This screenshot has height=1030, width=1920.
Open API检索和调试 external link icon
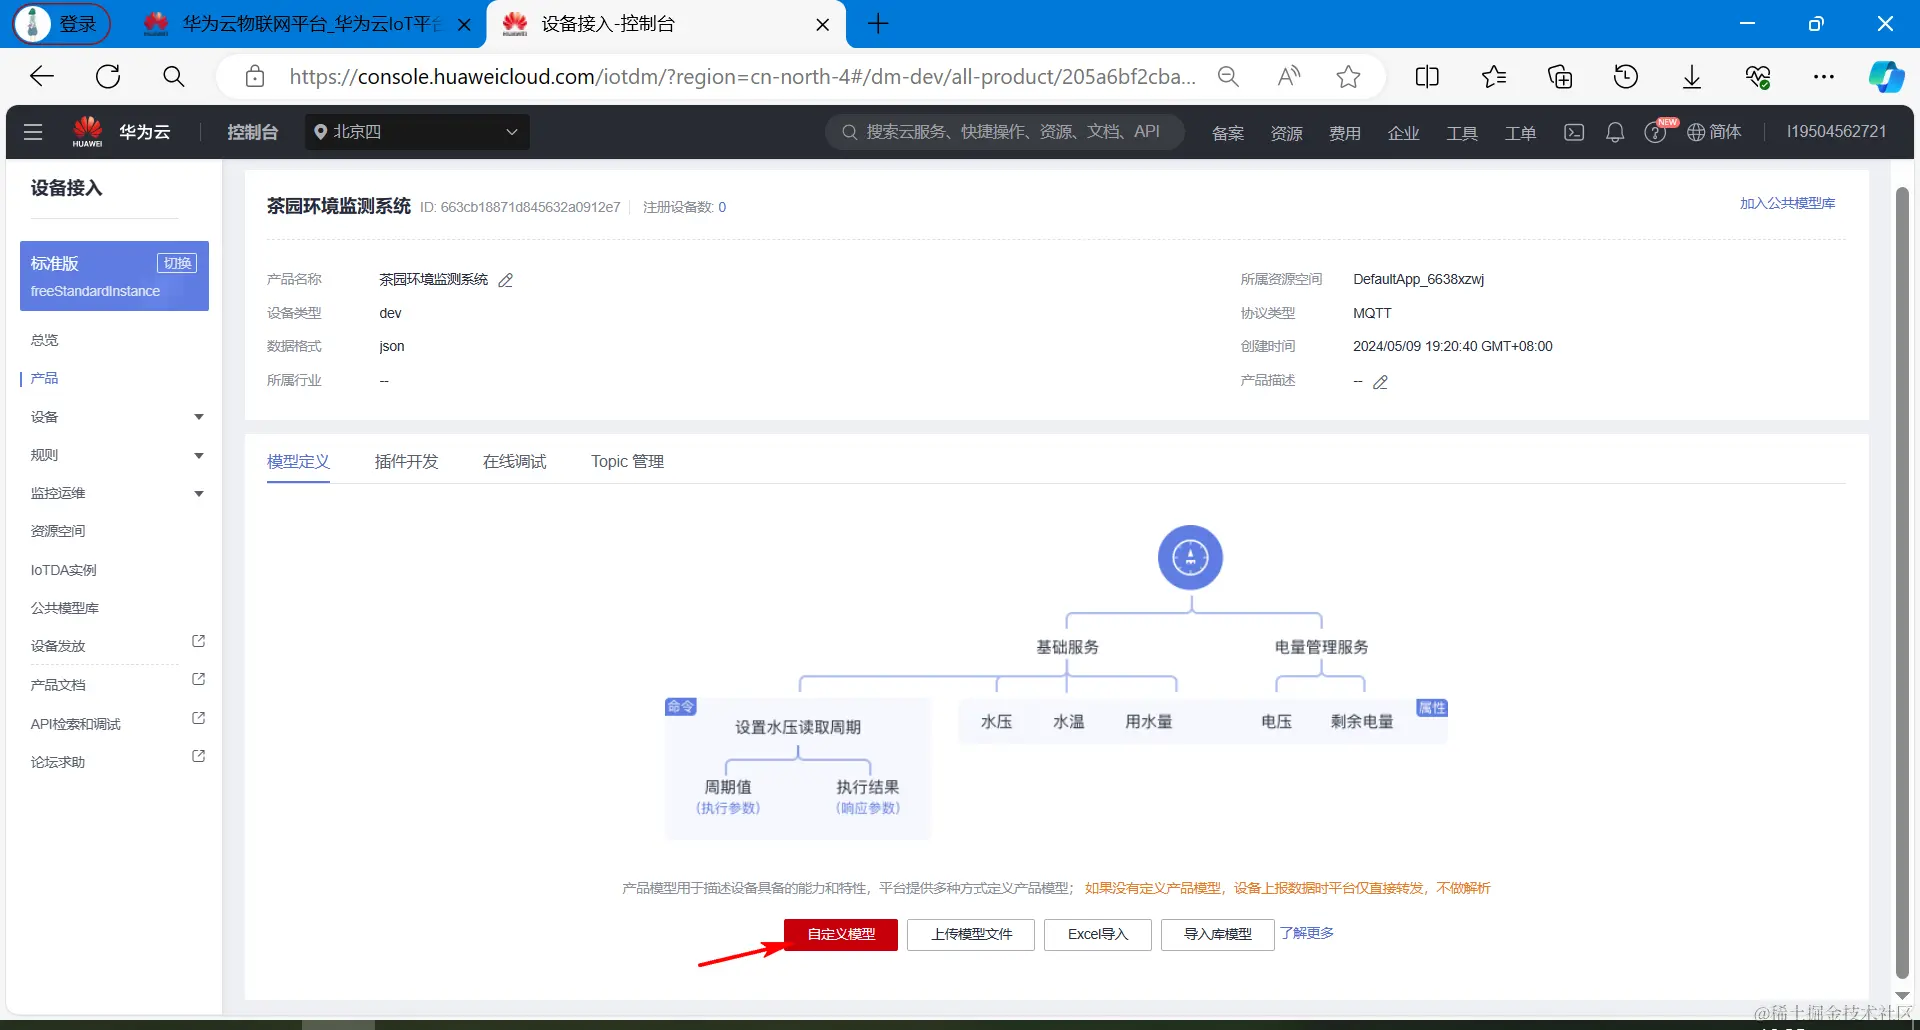pos(198,718)
